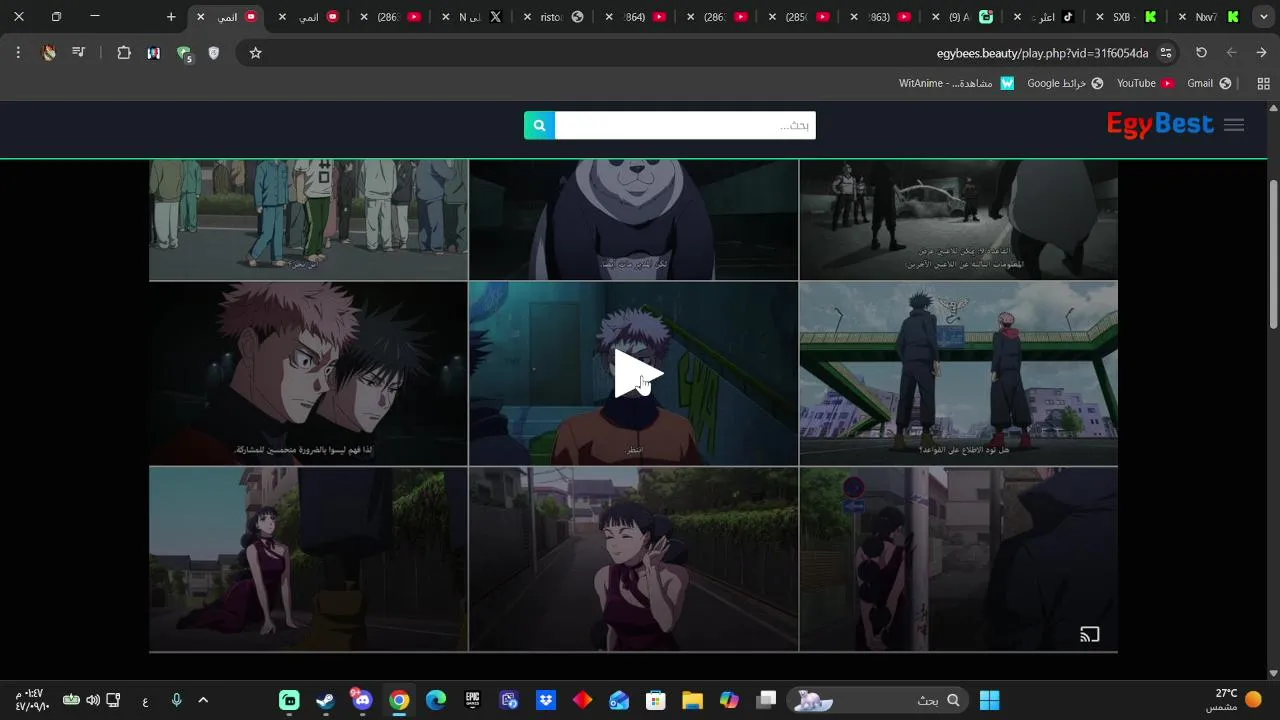
Task: Click the play button on the video
Action: click(x=637, y=373)
